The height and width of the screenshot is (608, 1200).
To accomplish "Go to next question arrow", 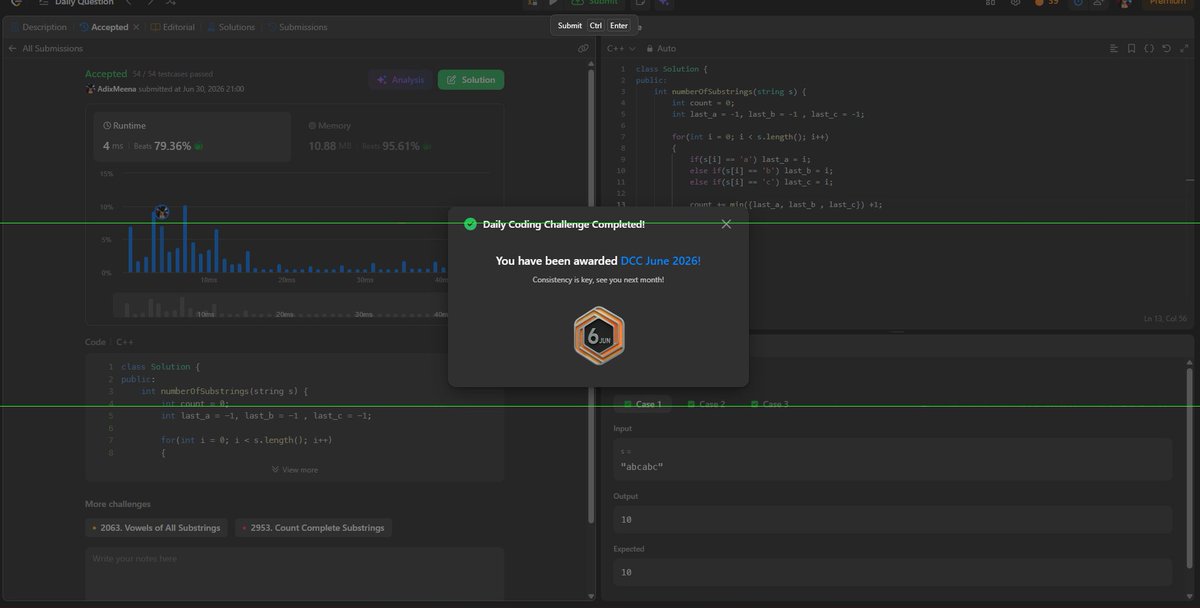I will click(151, 3).
